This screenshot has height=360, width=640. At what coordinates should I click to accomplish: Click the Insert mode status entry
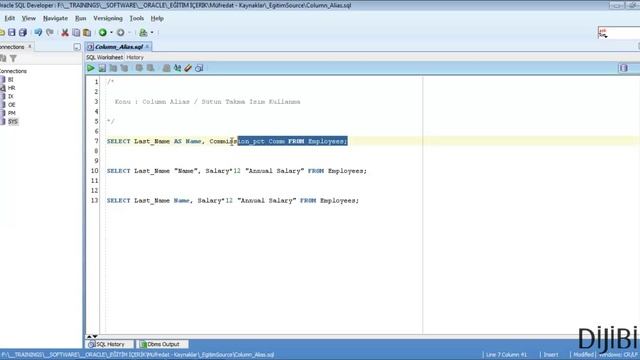(x=550, y=355)
